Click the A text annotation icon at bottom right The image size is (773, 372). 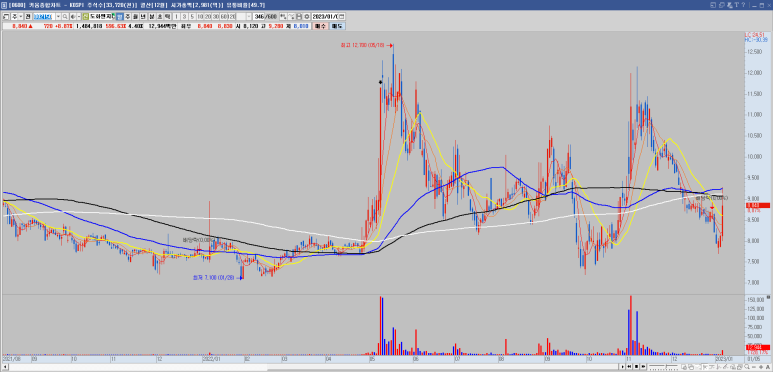pos(768,367)
